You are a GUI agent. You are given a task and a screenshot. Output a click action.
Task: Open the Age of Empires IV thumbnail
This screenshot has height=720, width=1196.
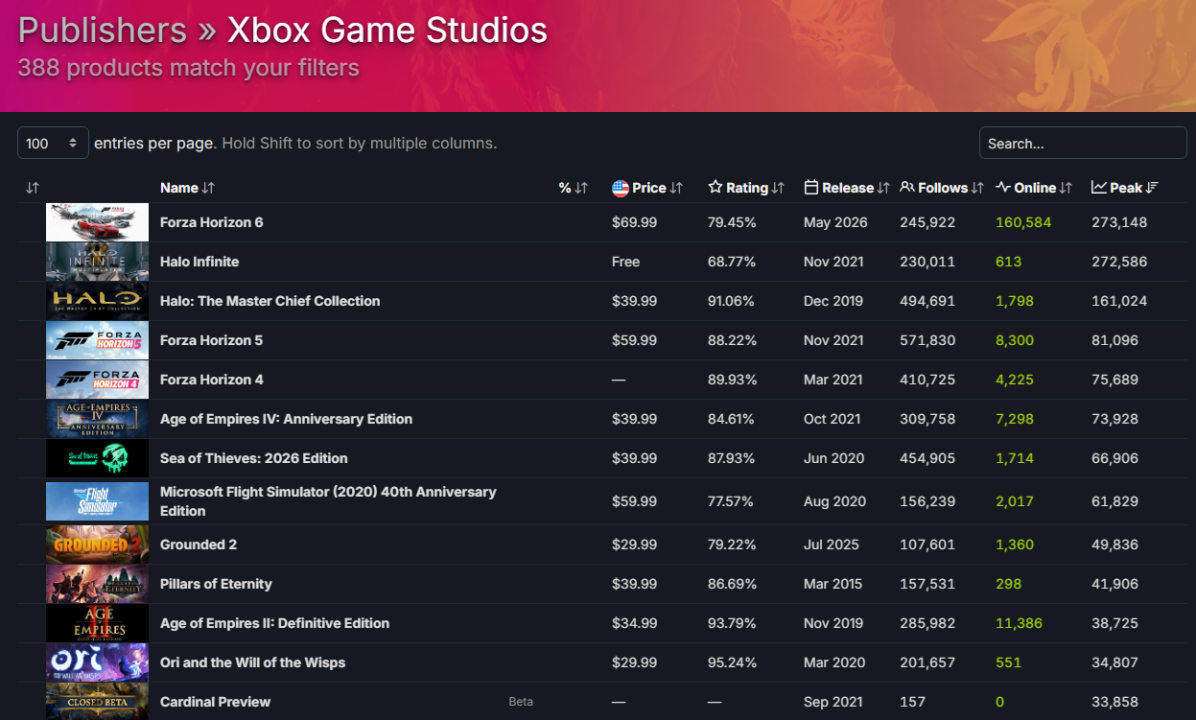pyautogui.click(x=97, y=419)
